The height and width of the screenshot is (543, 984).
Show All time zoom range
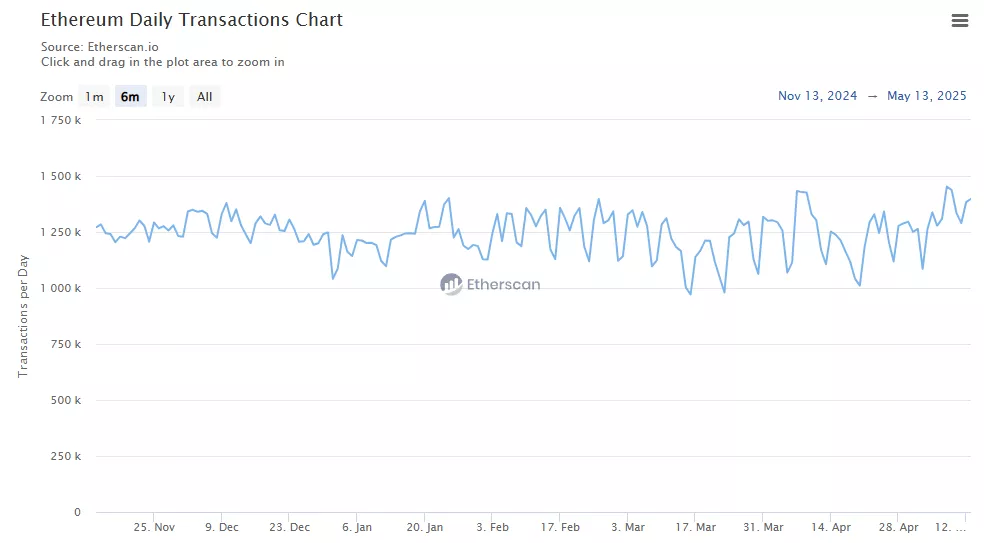tap(204, 97)
